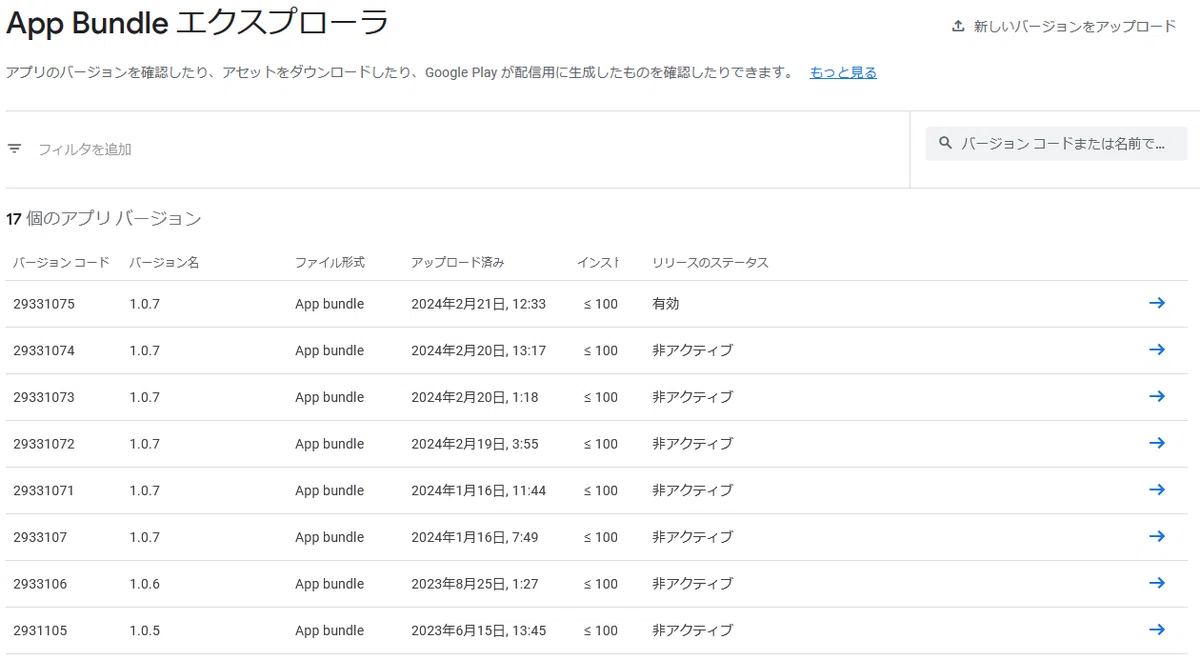Select version code 29331072 cell
This screenshot has height=659, width=1200.
pyautogui.click(x=44, y=444)
